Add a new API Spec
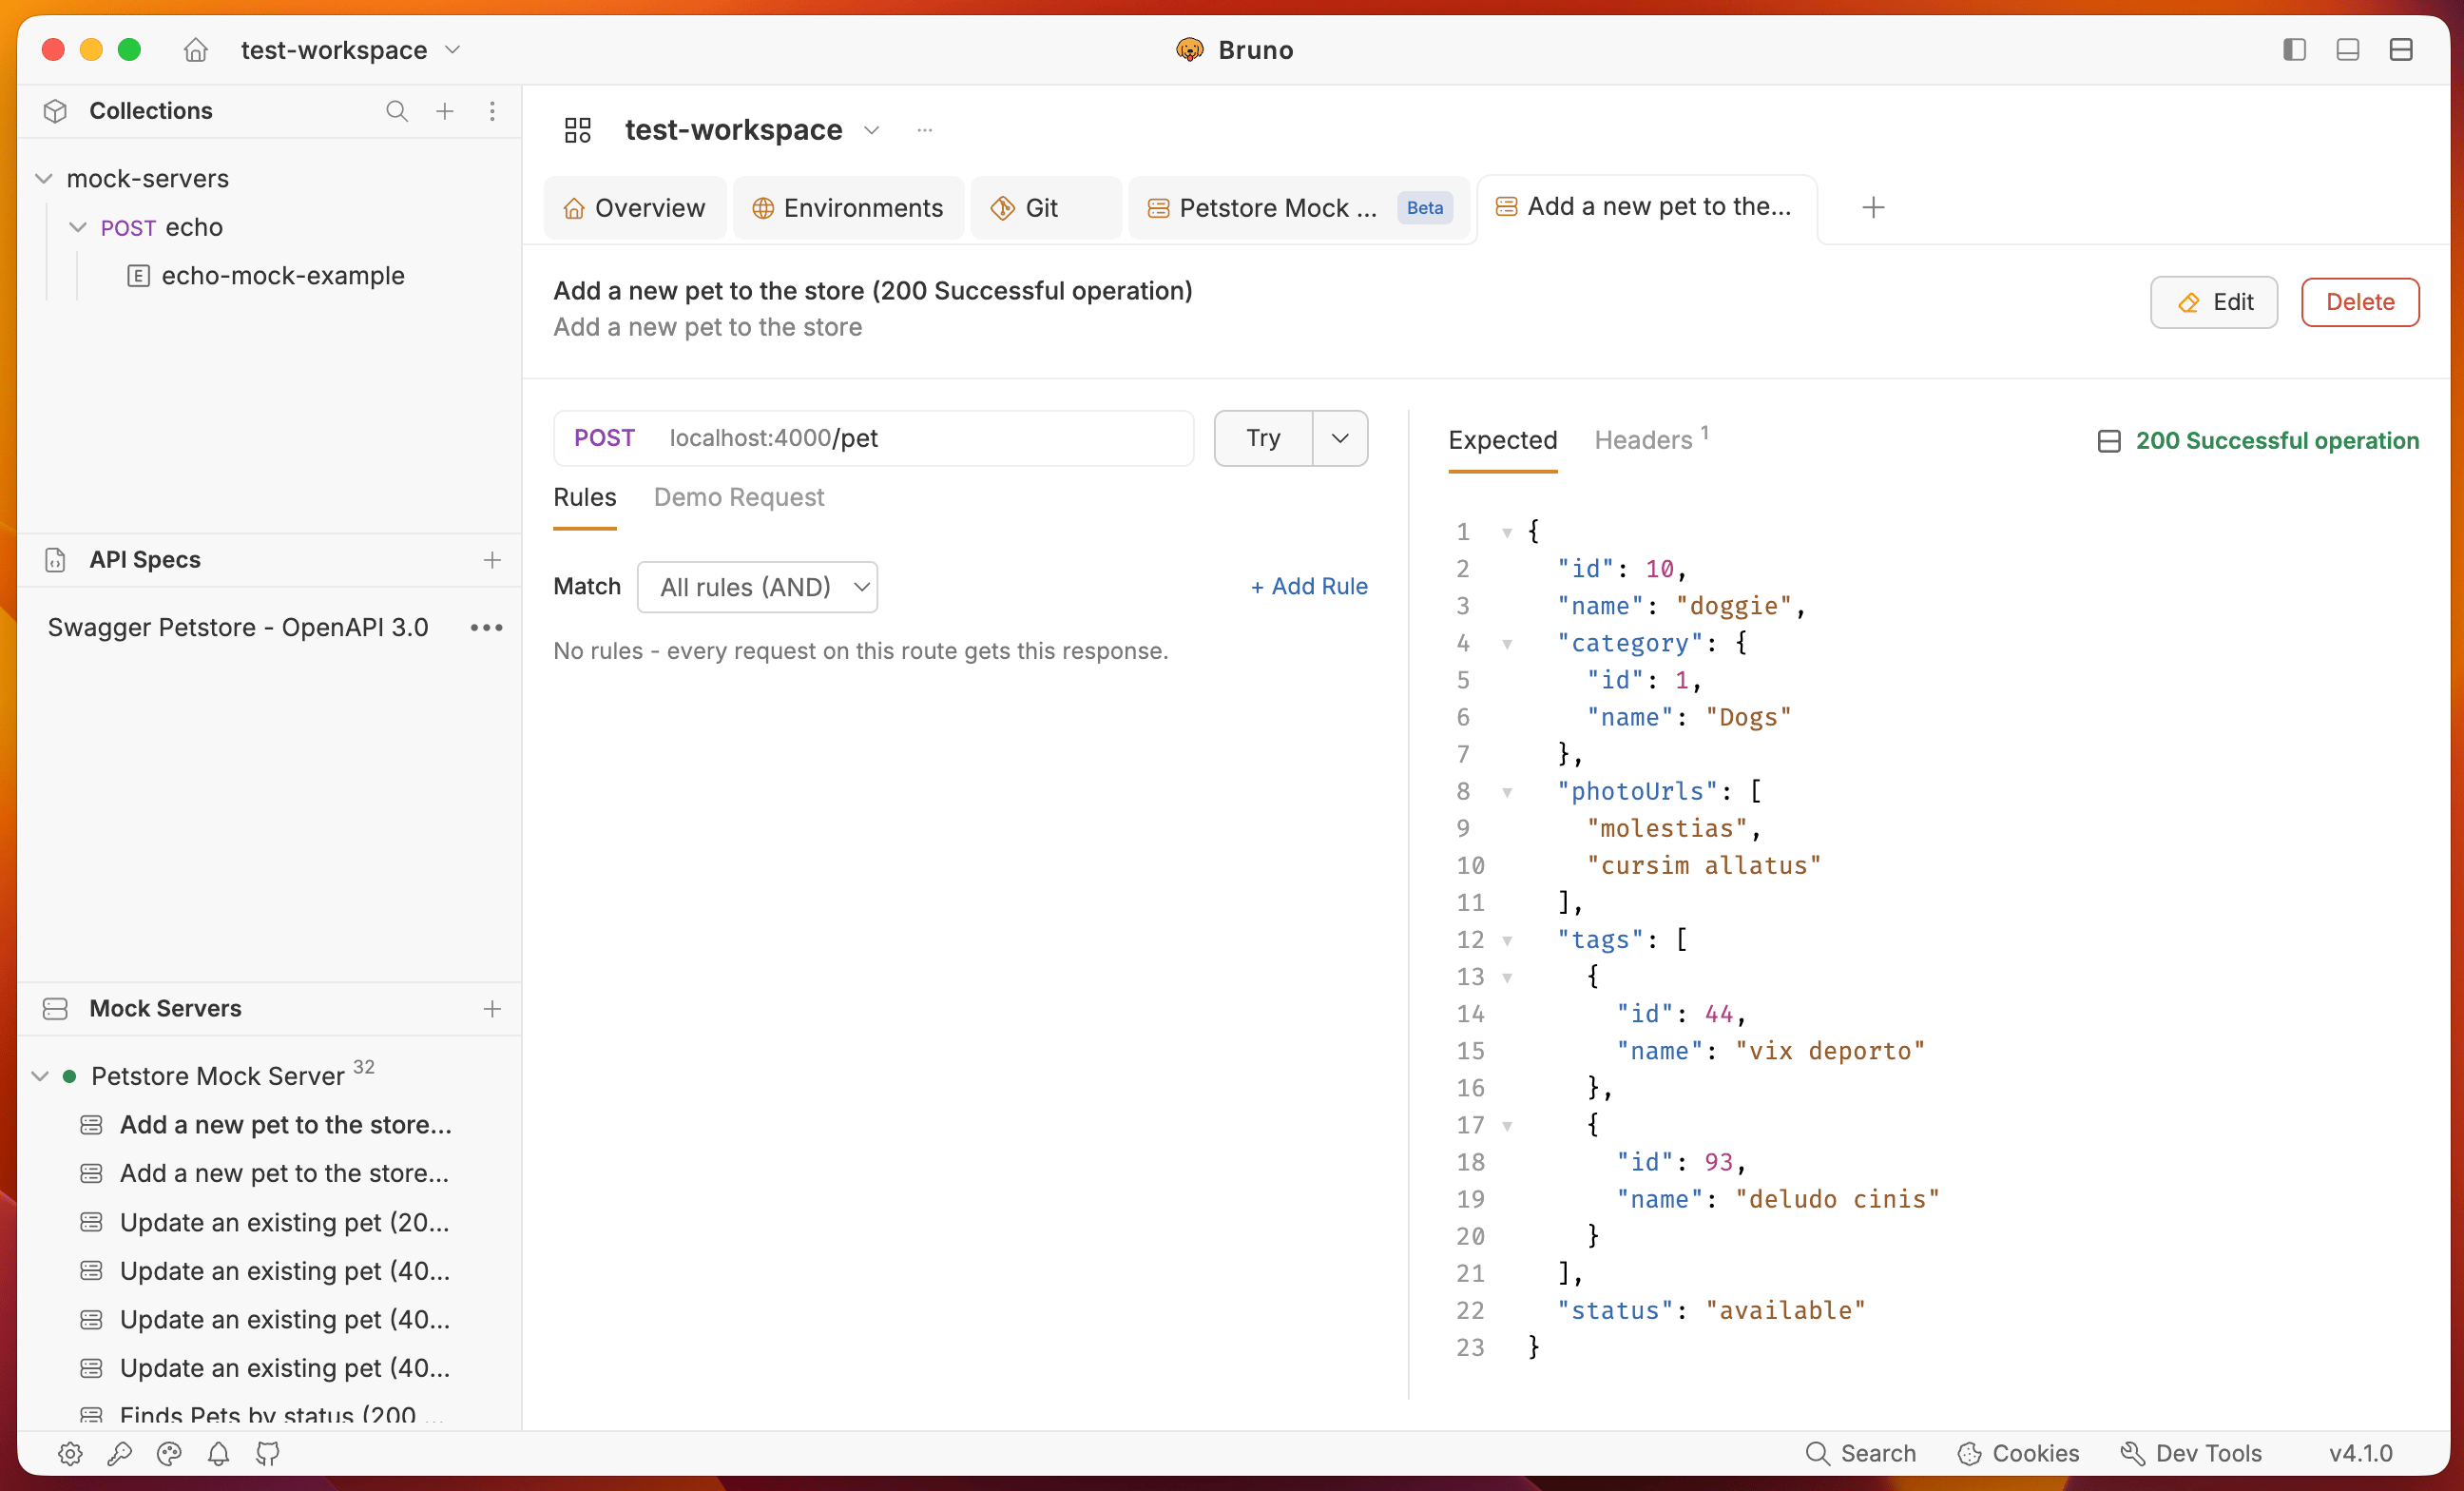Screen dimensions: 2464x1491 pyautogui.click(x=492, y=560)
